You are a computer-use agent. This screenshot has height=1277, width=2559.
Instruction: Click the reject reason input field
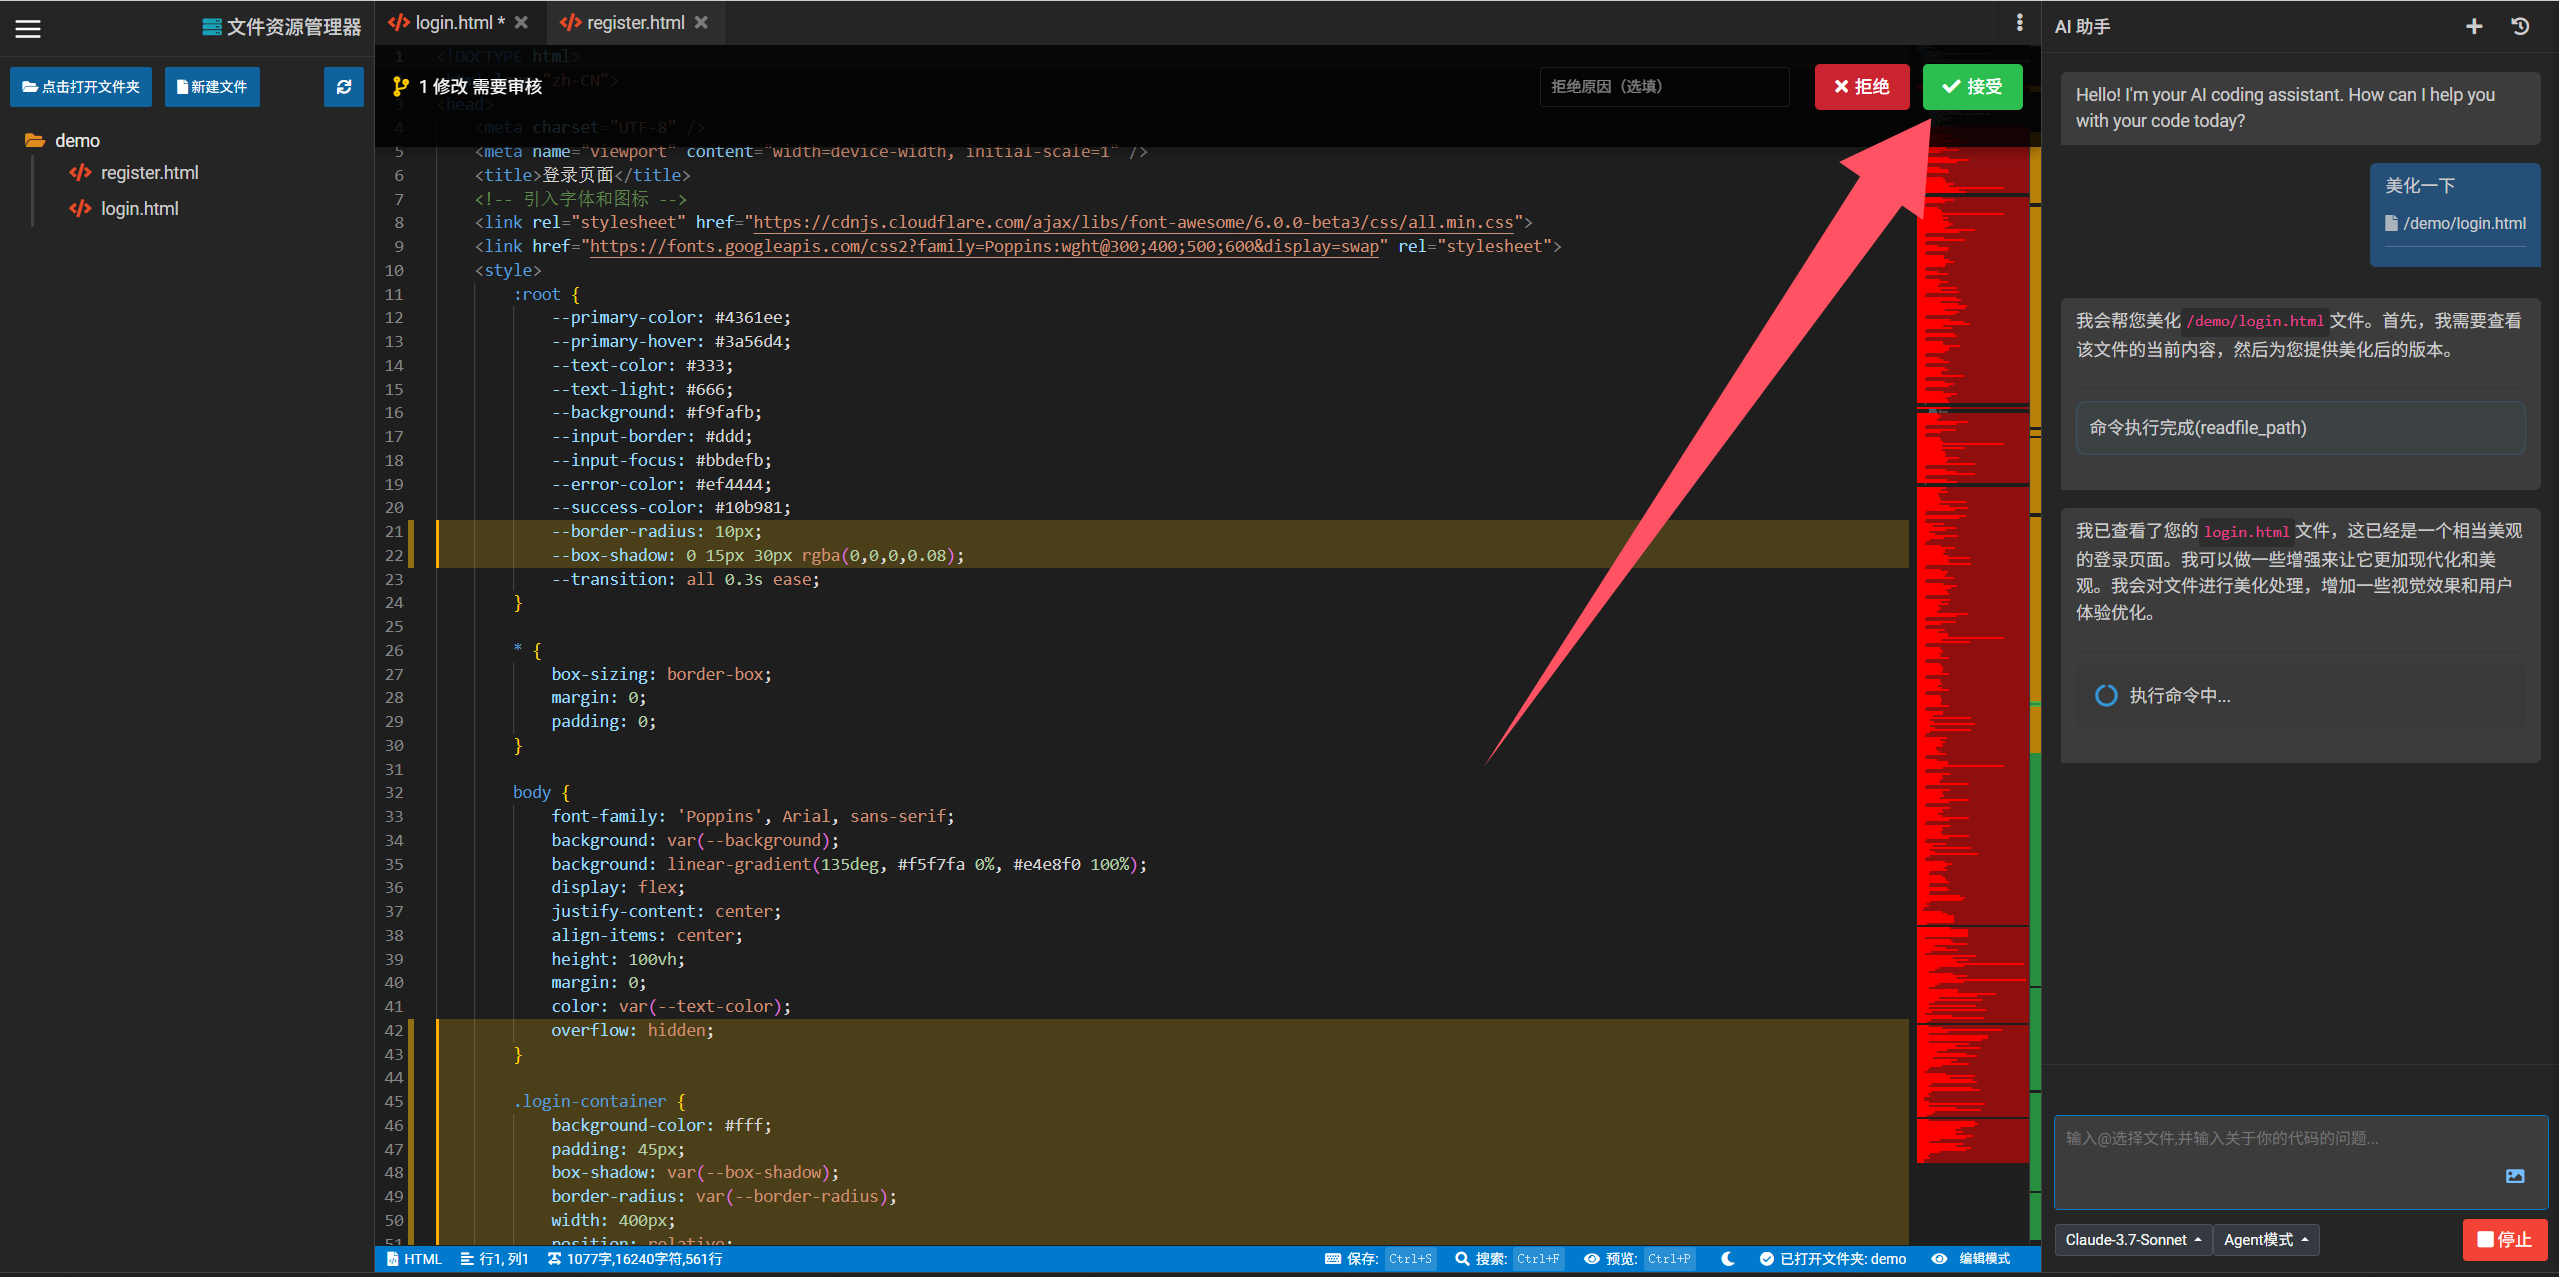coord(1664,87)
